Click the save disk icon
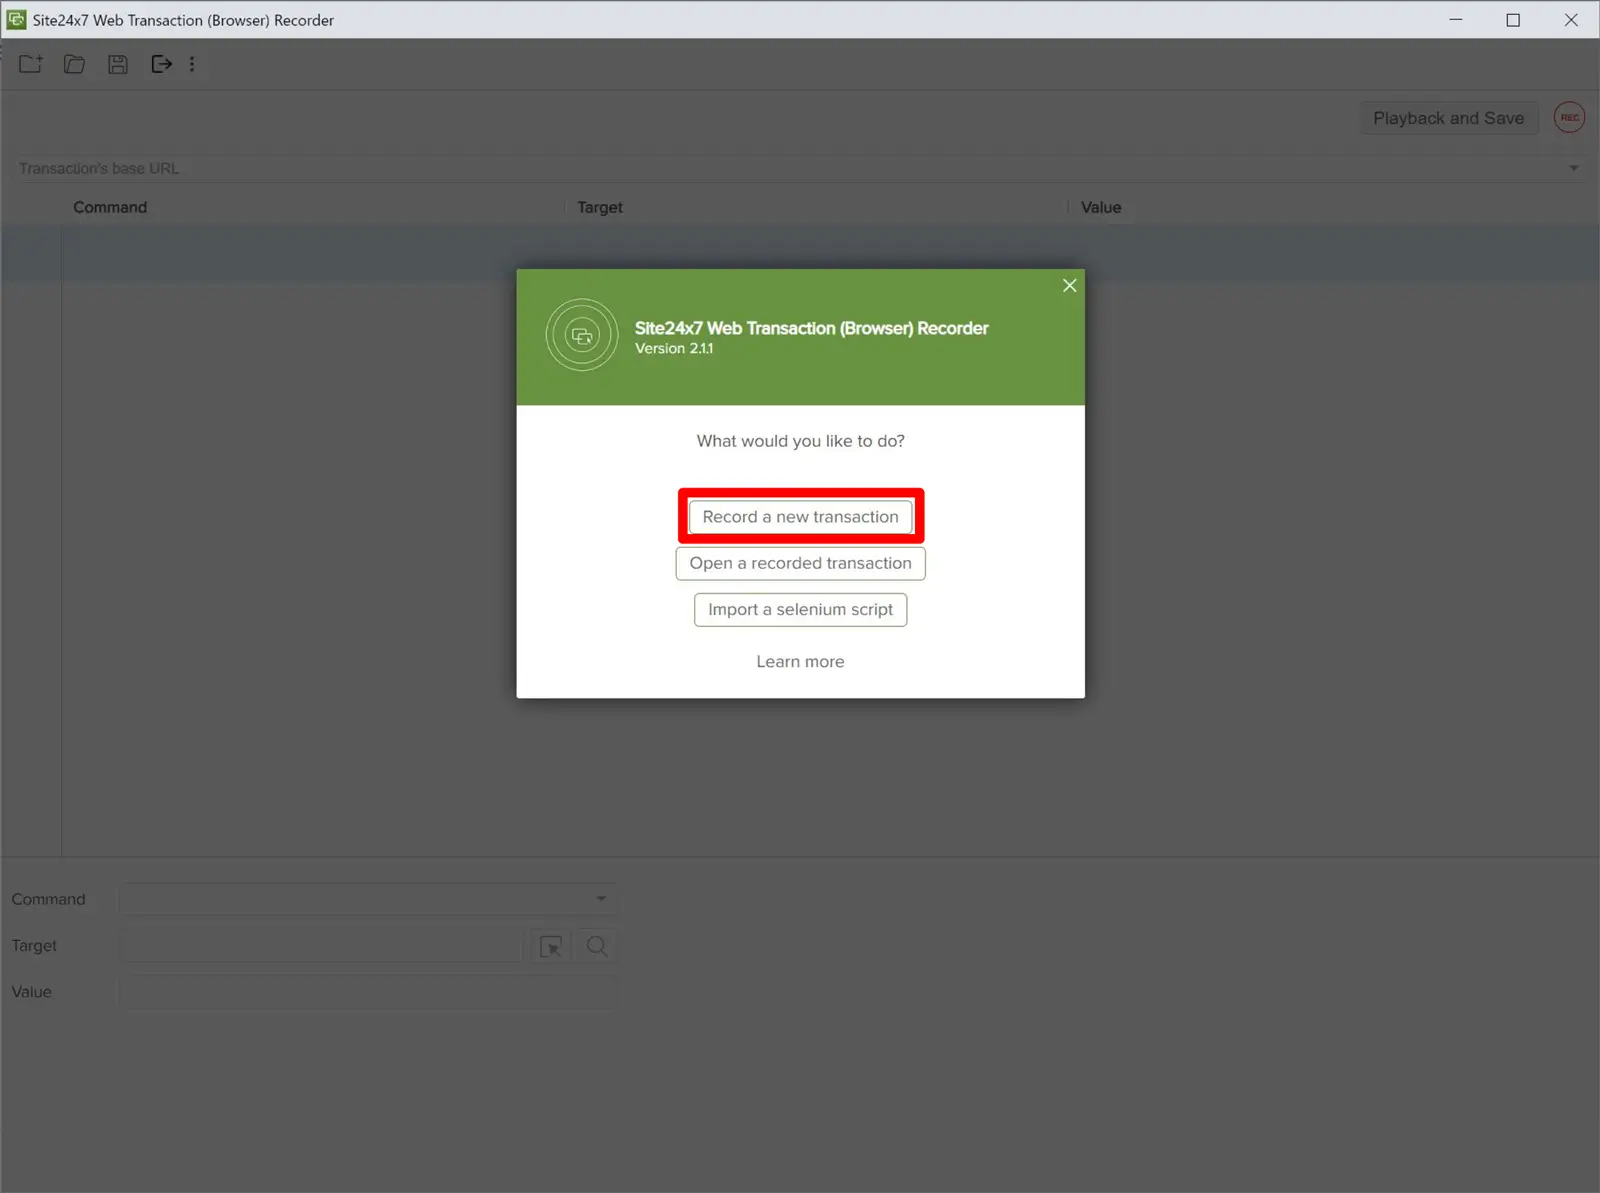The image size is (1600, 1193). [118, 64]
